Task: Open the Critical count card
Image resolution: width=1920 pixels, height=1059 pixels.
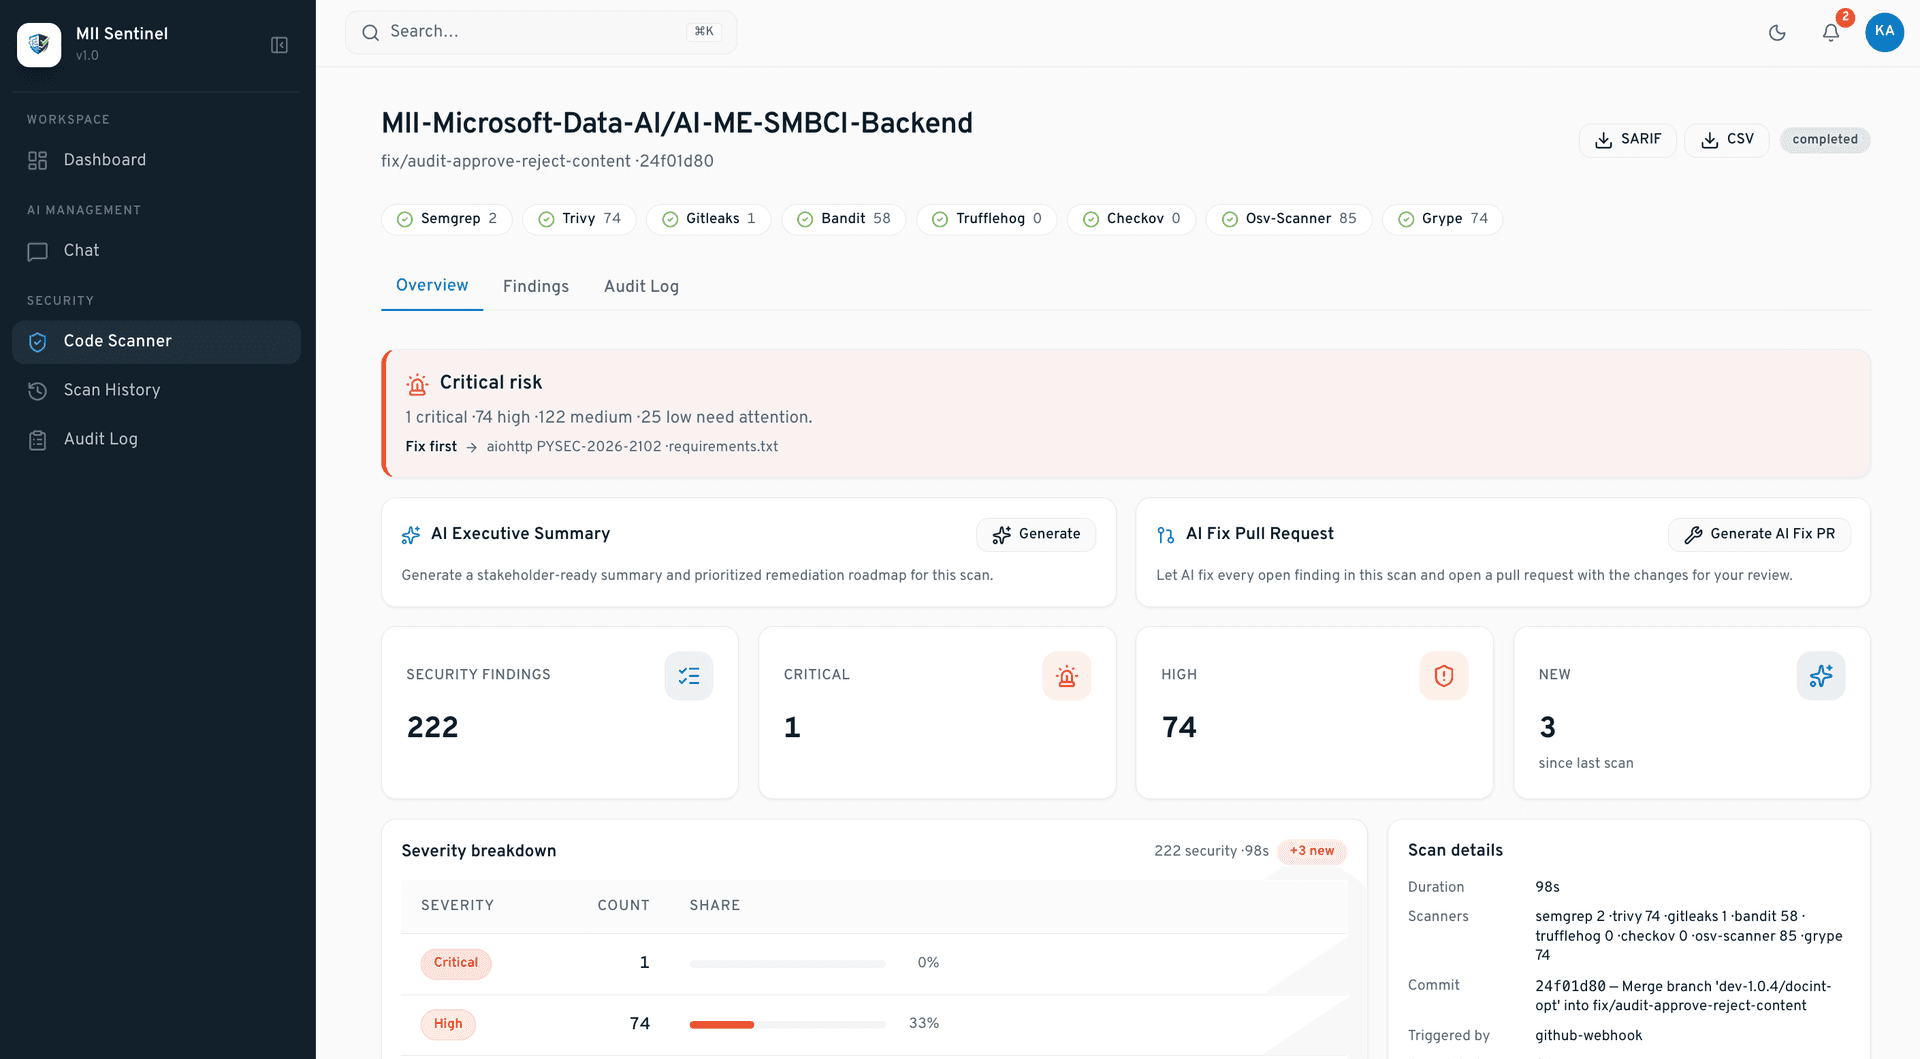Action: coord(937,713)
